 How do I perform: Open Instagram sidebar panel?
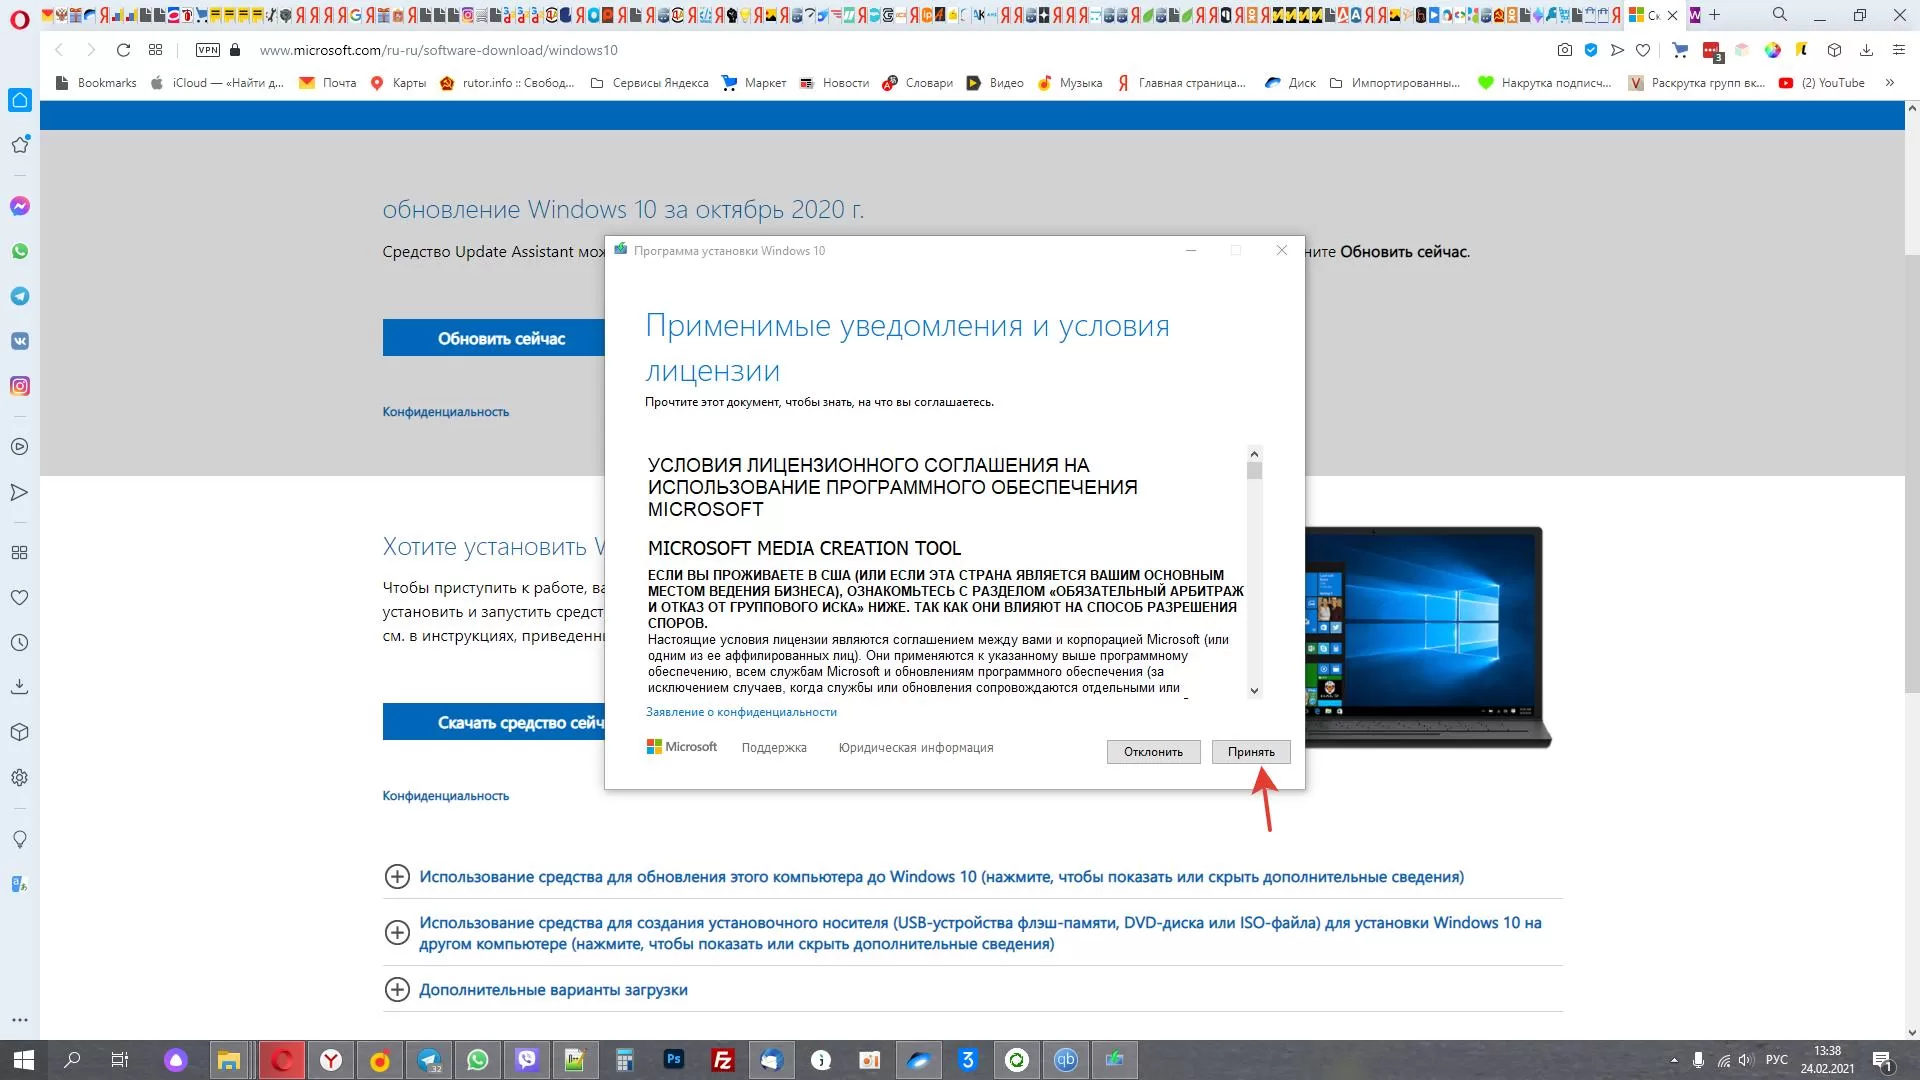point(20,386)
